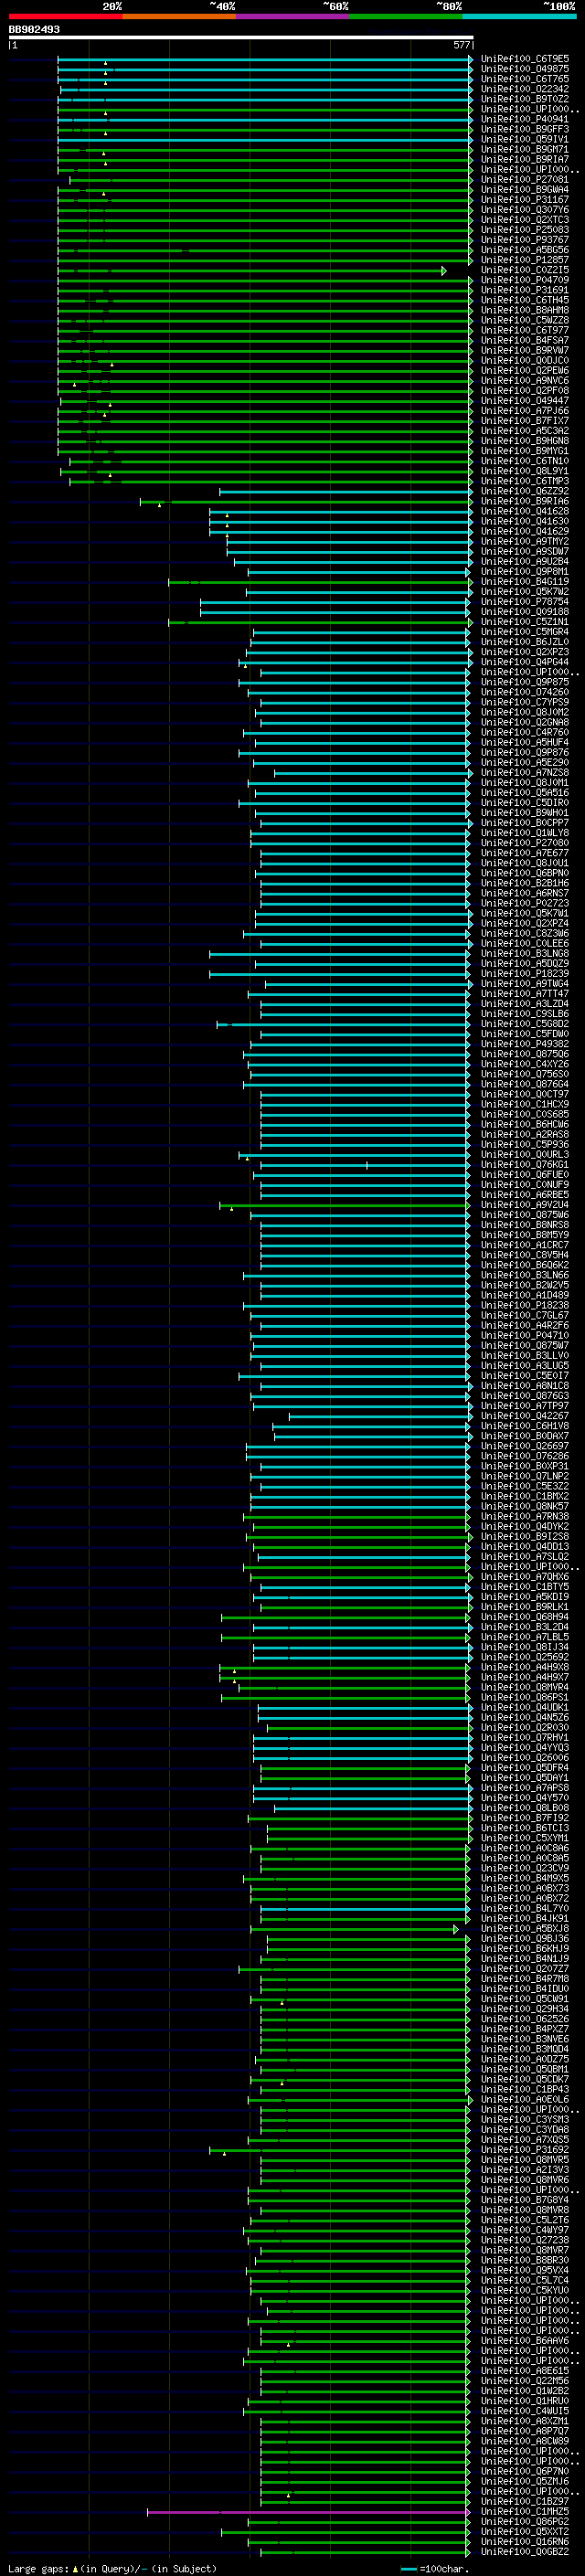
Task: Click the red ~20% identity legend bar
Action: click(x=65, y=16)
